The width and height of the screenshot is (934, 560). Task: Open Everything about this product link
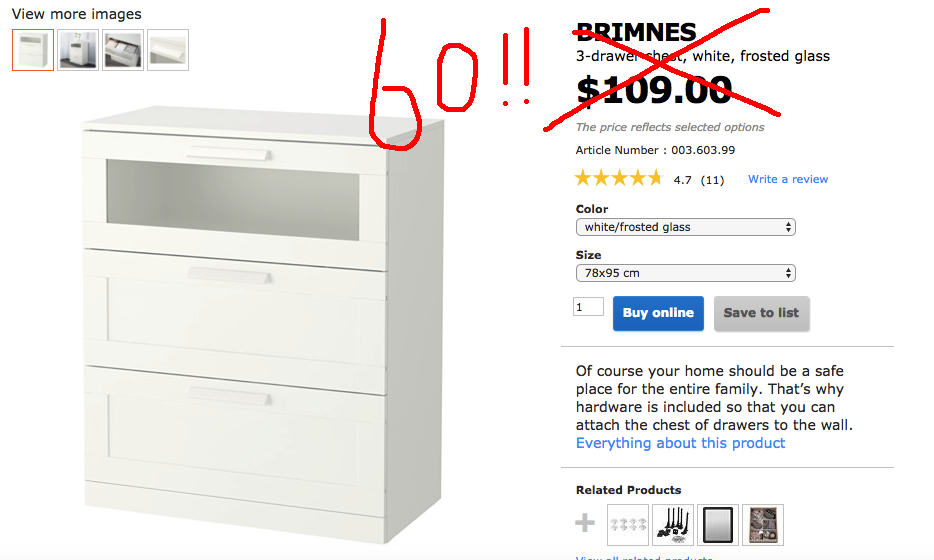click(x=680, y=443)
